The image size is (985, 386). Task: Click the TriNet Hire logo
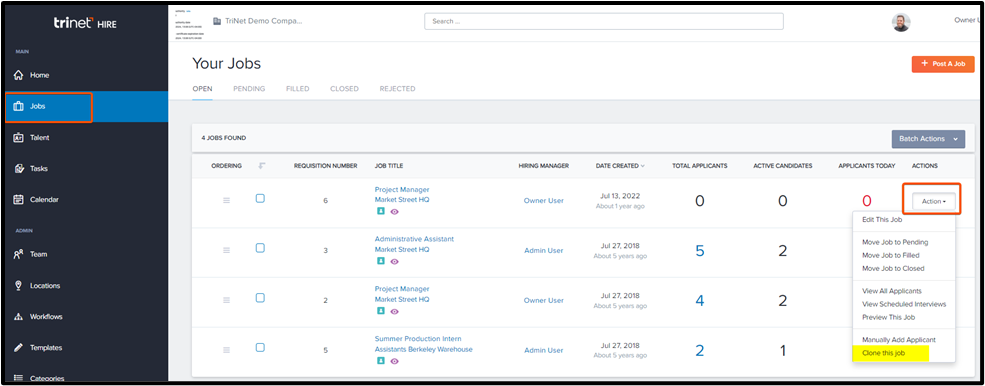point(85,24)
